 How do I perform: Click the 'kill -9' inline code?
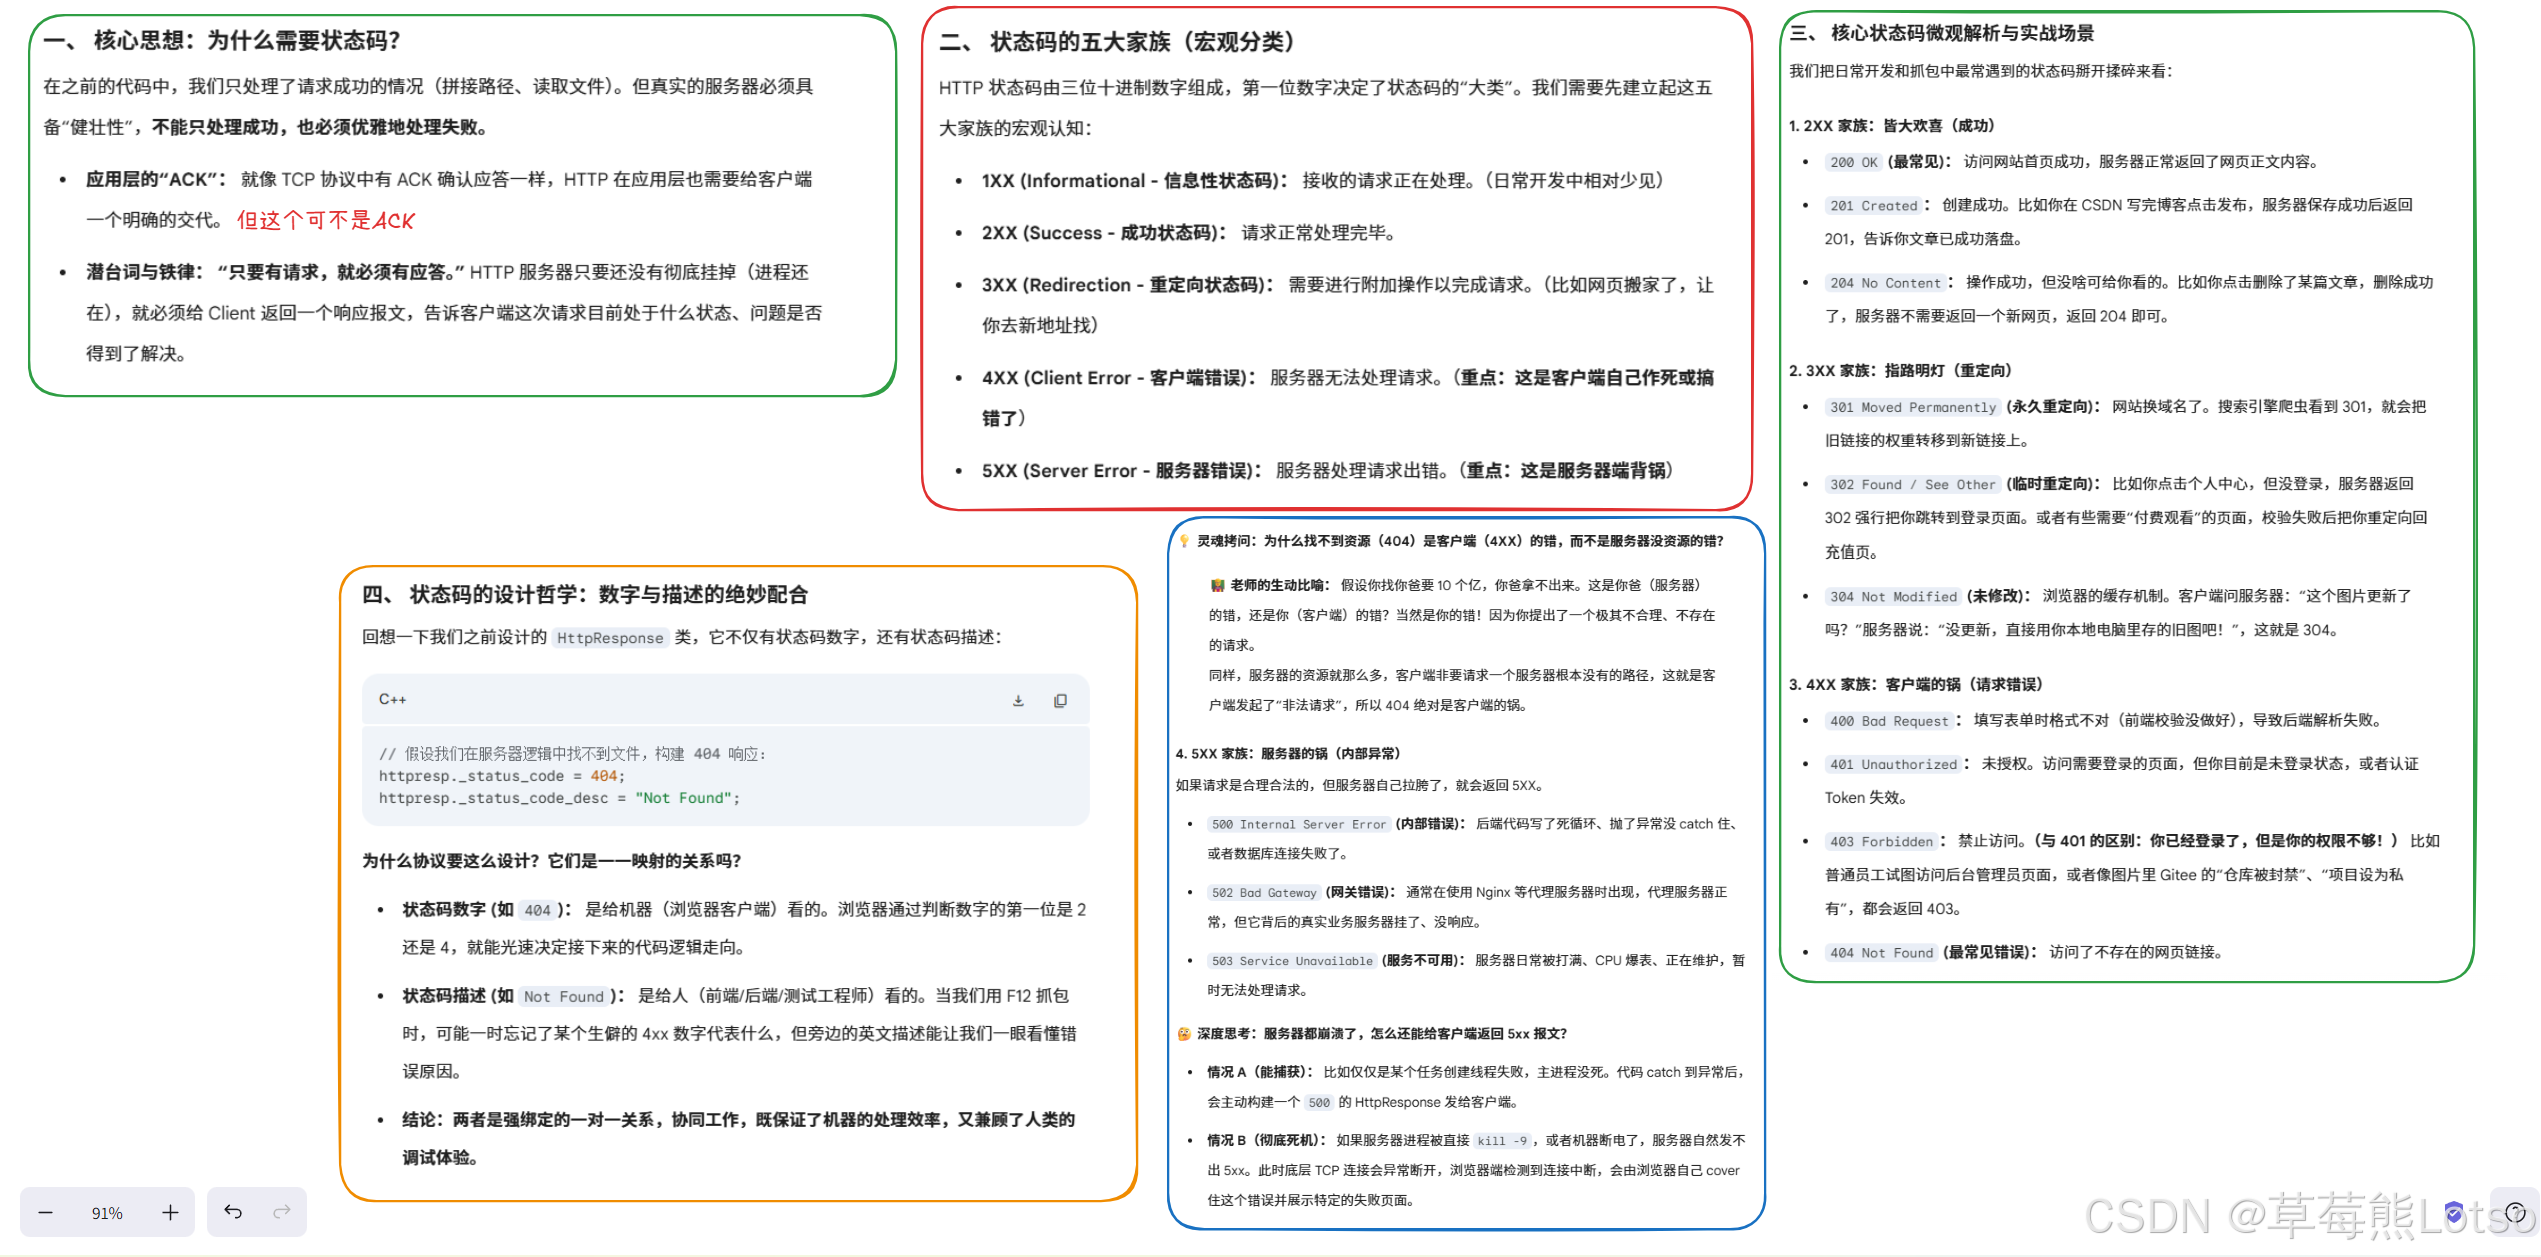(x=1503, y=1141)
